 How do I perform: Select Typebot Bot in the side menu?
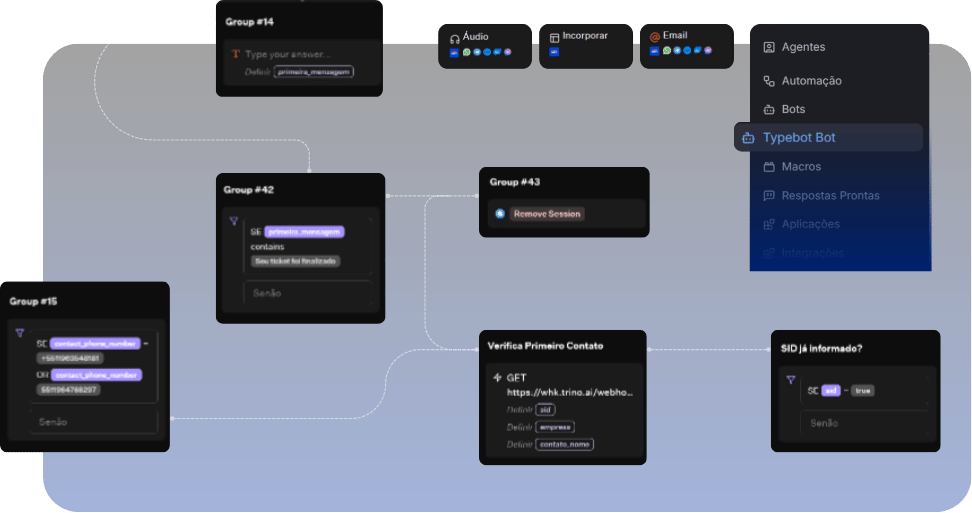(x=798, y=138)
